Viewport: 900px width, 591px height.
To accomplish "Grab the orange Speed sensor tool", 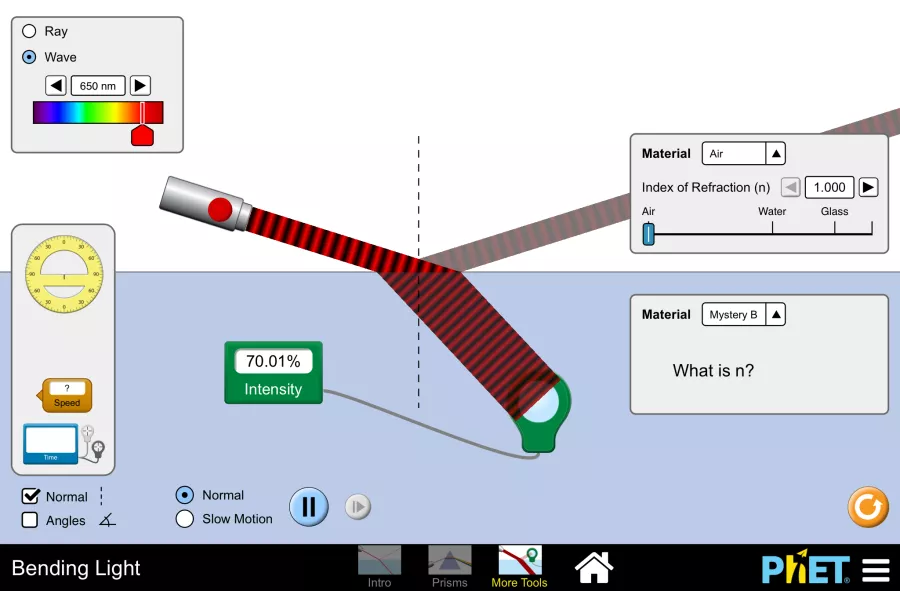I will pyautogui.click(x=65, y=395).
